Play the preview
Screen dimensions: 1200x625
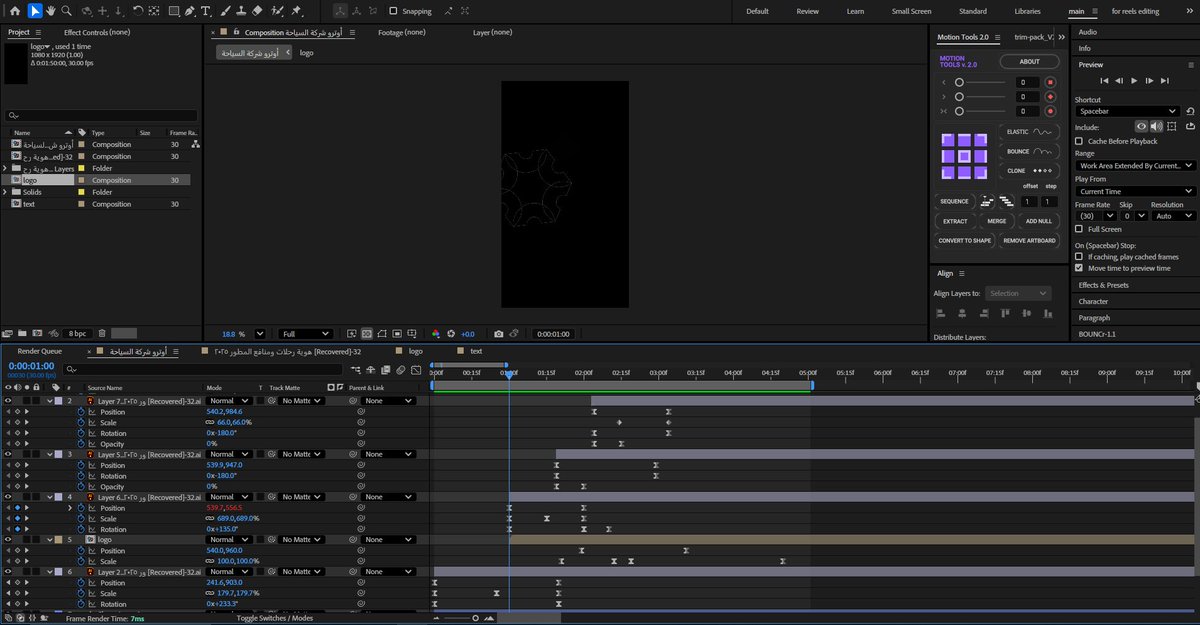click(x=1134, y=80)
